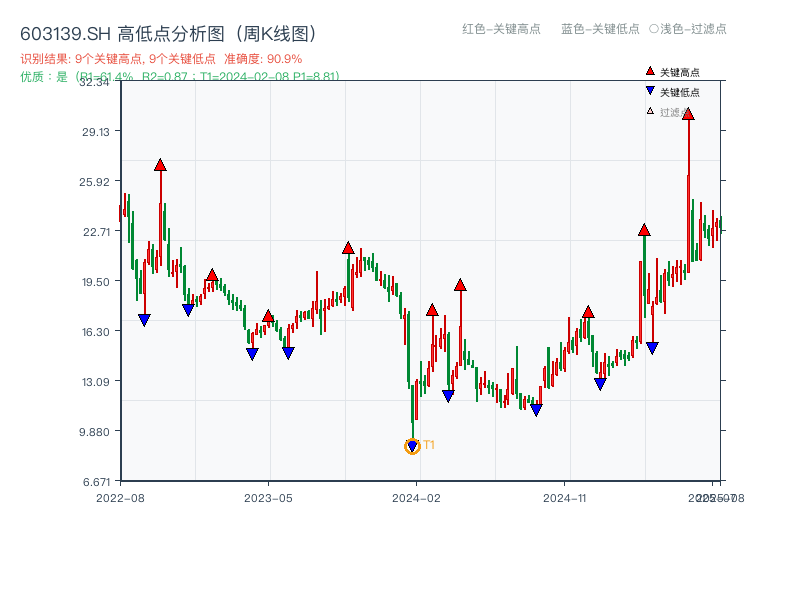The height and width of the screenshot is (600, 800).
Task: Click the red triangle marker near 2024-02
Action: (x=431, y=310)
